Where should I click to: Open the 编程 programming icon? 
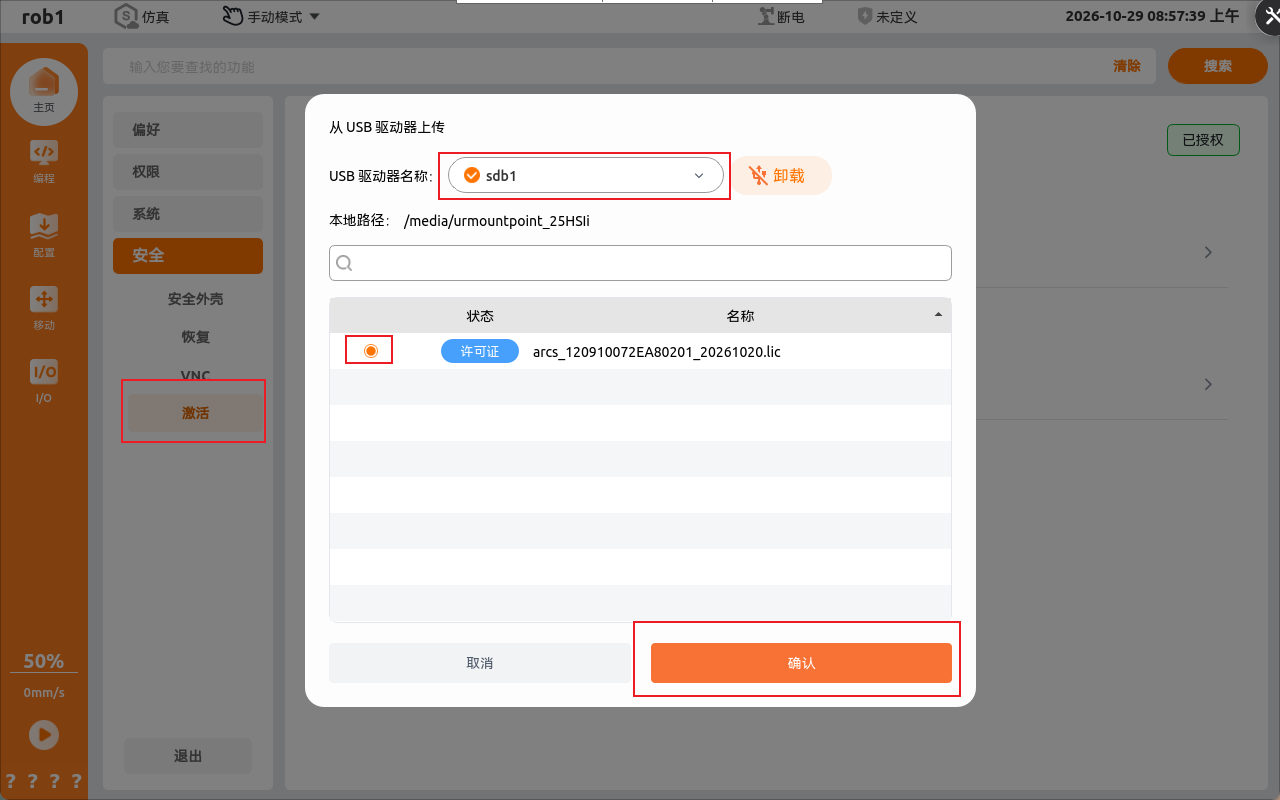pyautogui.click(x=44, y=160)
